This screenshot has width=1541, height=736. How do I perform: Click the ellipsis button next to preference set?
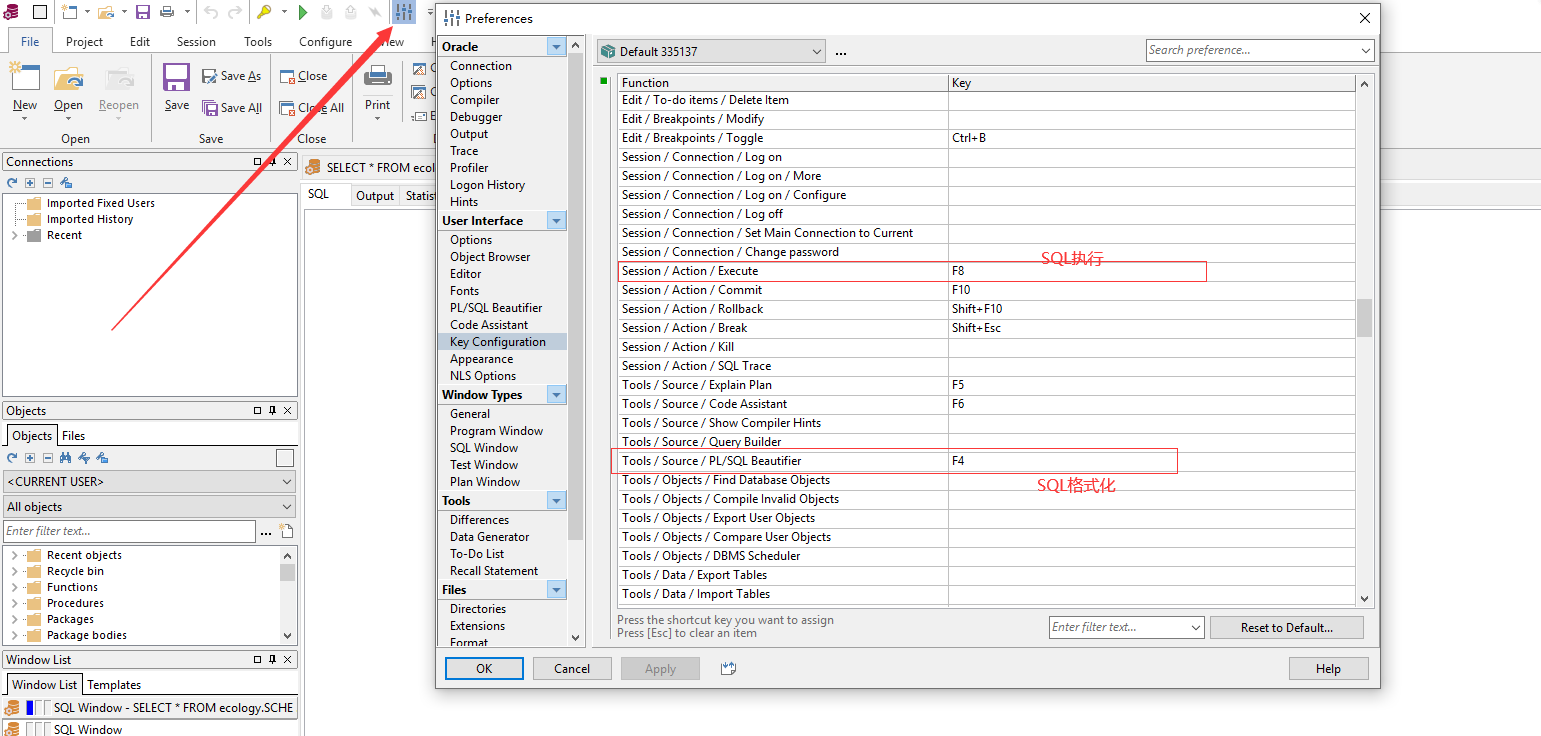[x=841, y=52]
